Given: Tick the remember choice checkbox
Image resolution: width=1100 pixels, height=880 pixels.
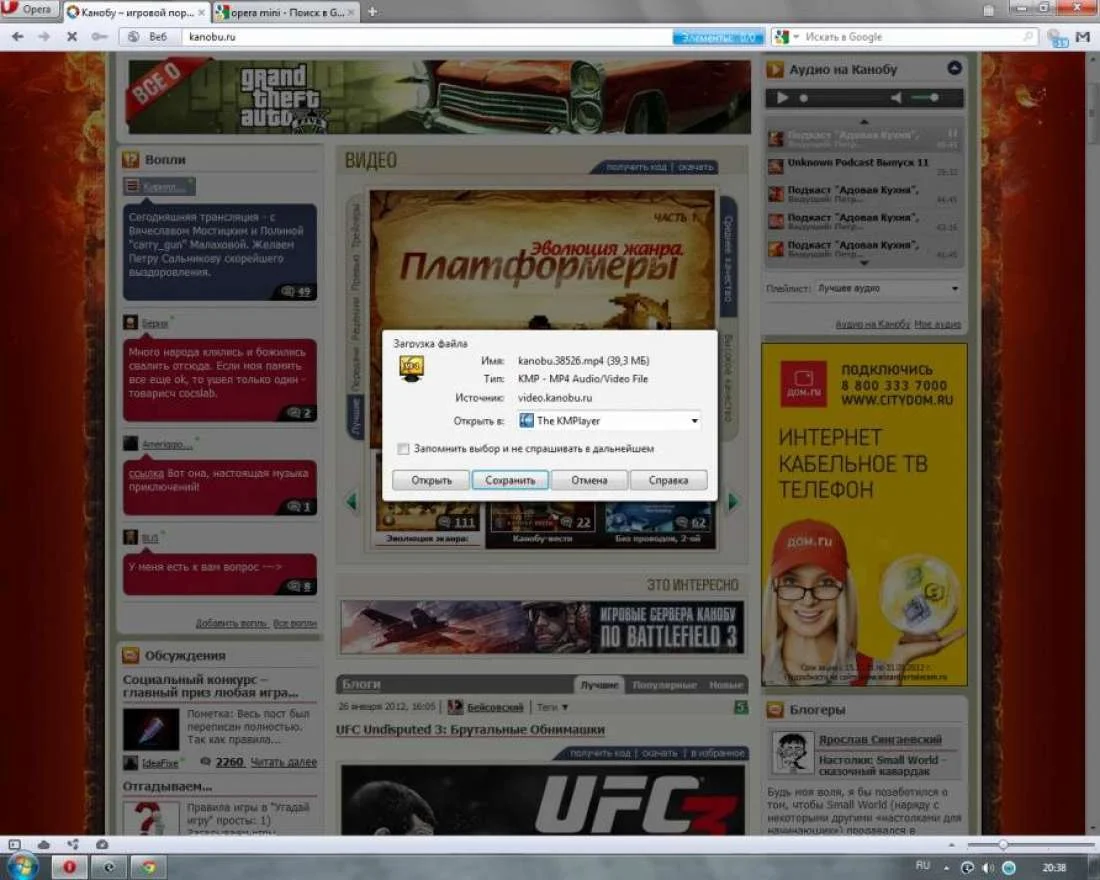Looking at the screenshot, I should 403,448.
